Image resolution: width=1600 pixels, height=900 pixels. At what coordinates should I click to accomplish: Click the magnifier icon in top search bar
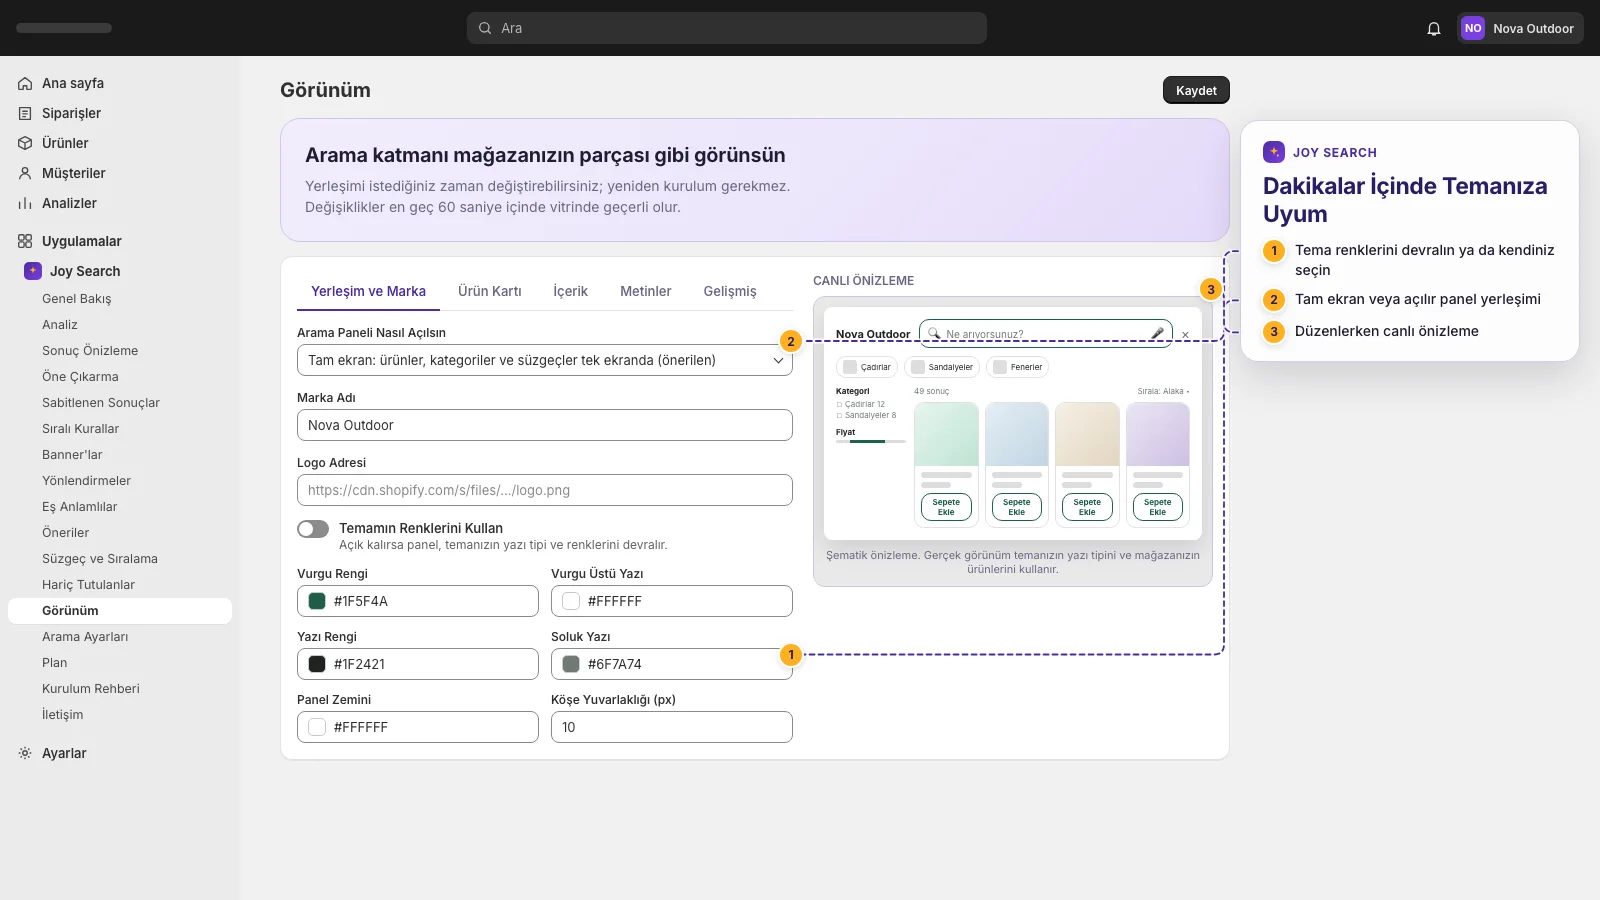pyautogui.click(x=485, y=28)
